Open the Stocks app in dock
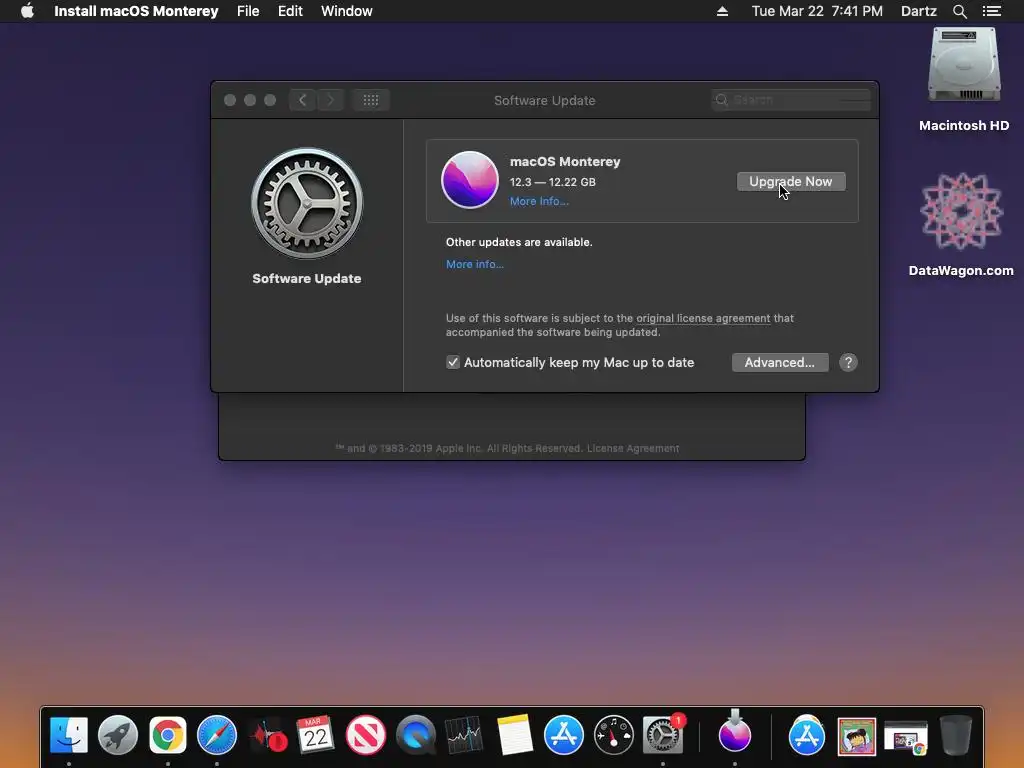The height and width of the screenshot is (768, 1024). tap(464, 735)
